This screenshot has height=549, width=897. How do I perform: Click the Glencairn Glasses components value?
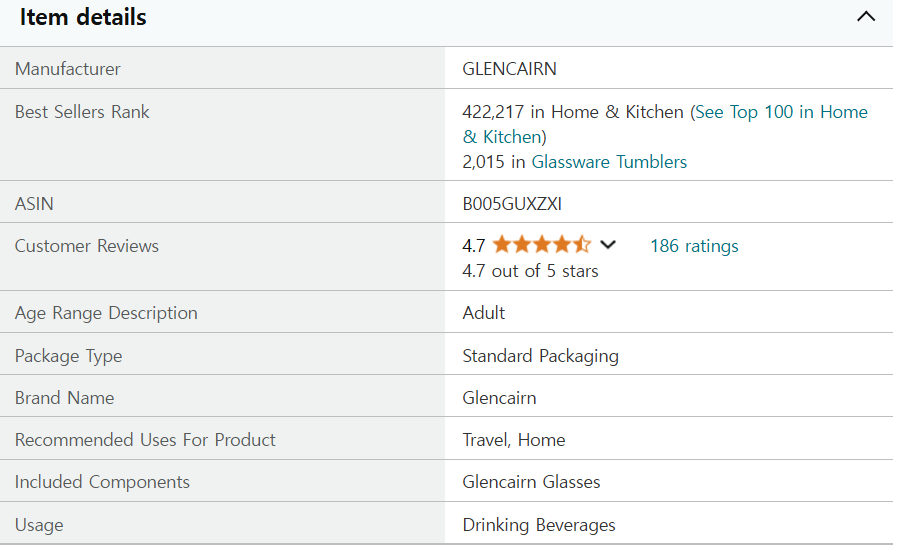[531, 482]
